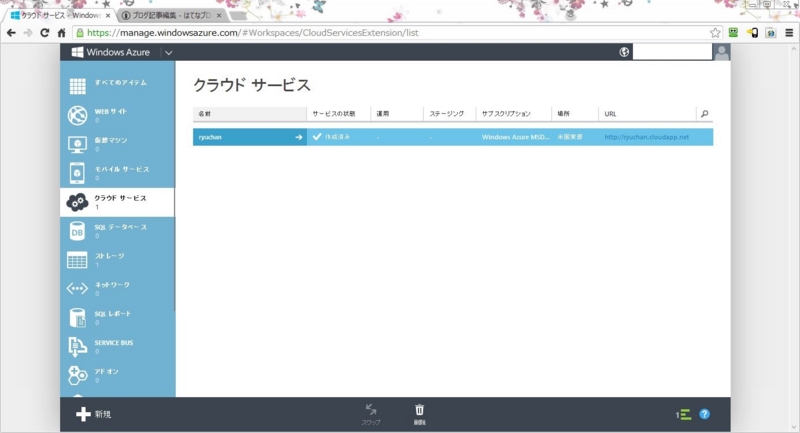The width and height of the screenshot is (800, 433).
Task: Switch to the クラウド サービス browser tab
Action: tap(60, 15)
